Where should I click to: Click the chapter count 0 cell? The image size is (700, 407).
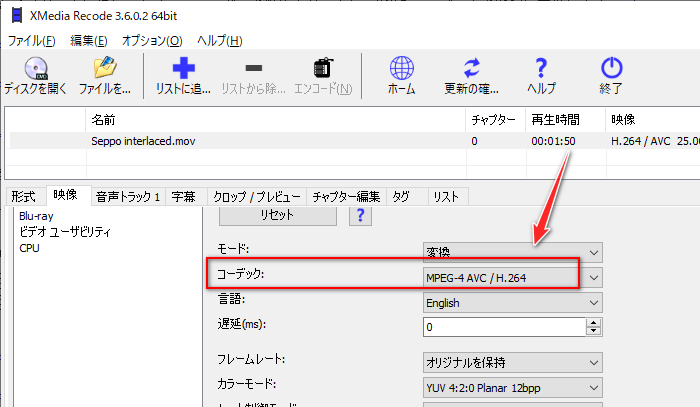click(x=474, y=141)
